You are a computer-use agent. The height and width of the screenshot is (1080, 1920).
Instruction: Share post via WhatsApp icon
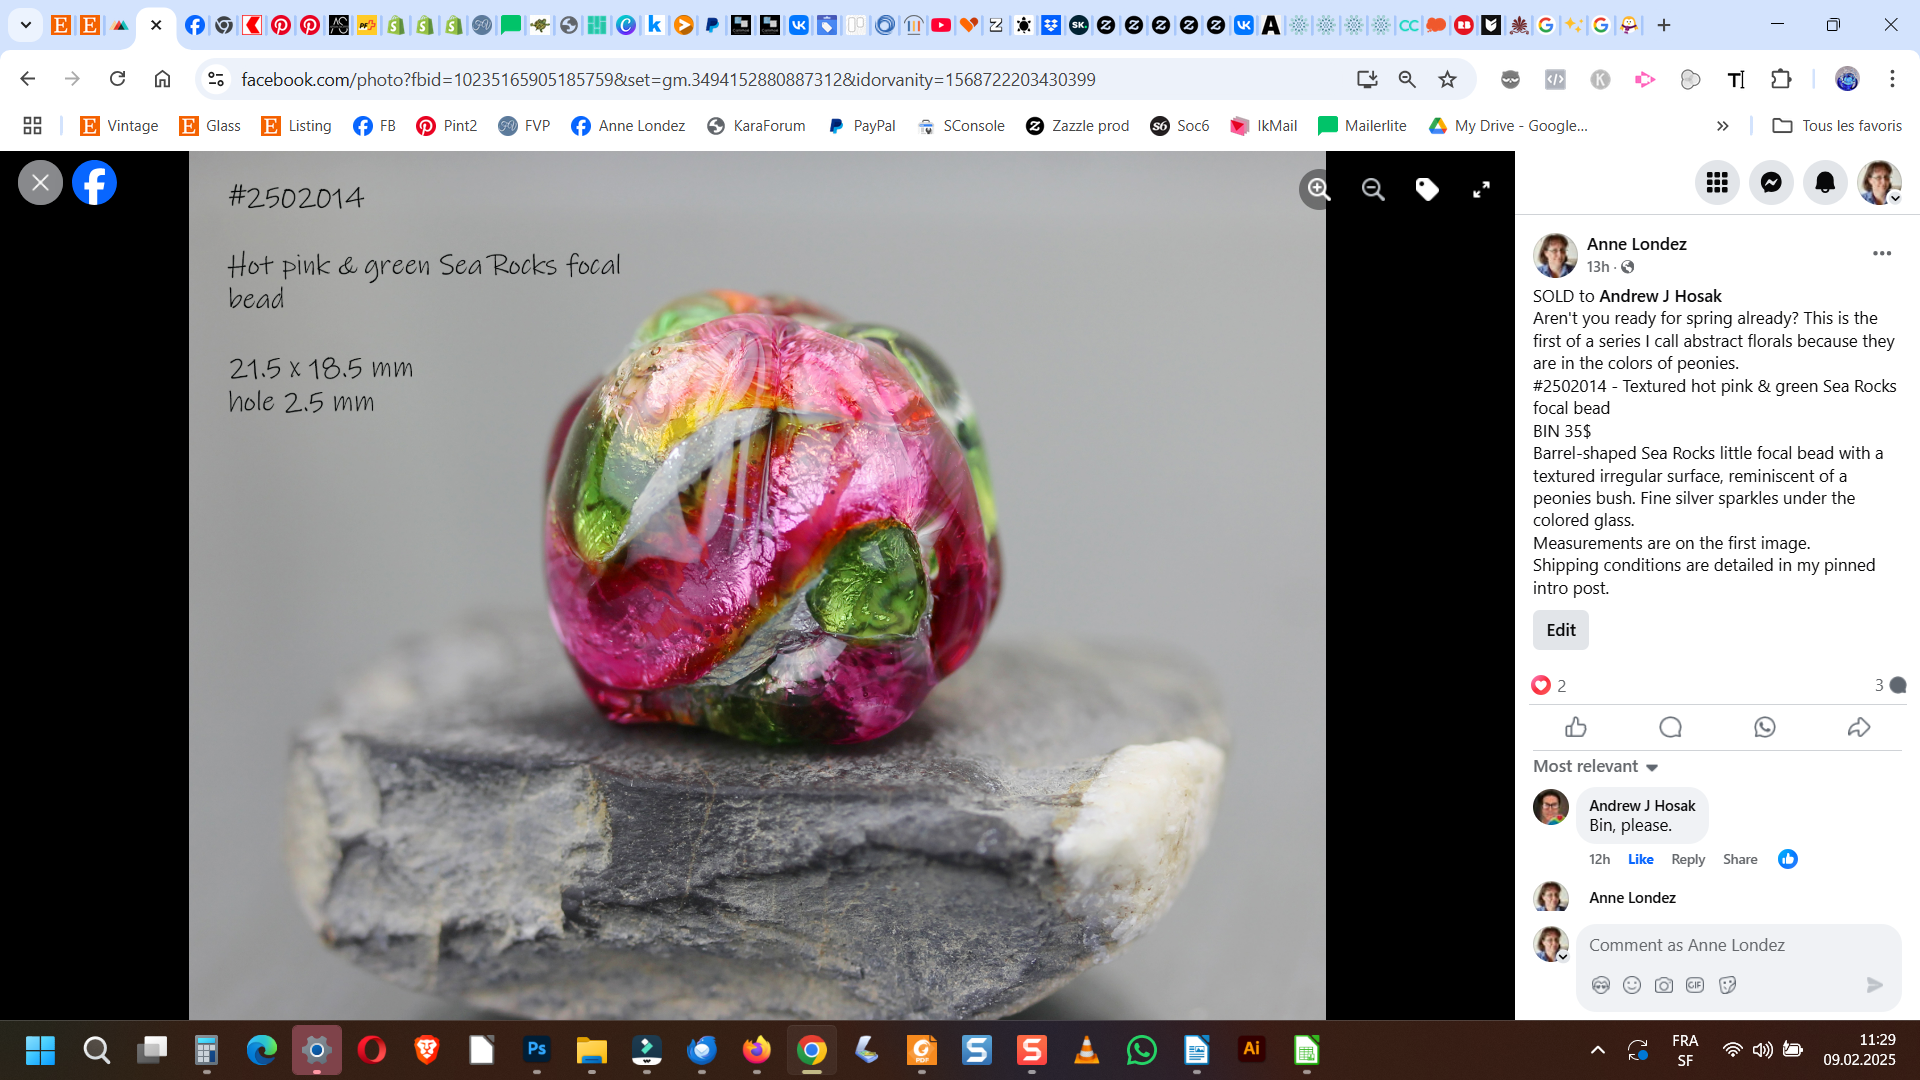[x=1764, y=727]
